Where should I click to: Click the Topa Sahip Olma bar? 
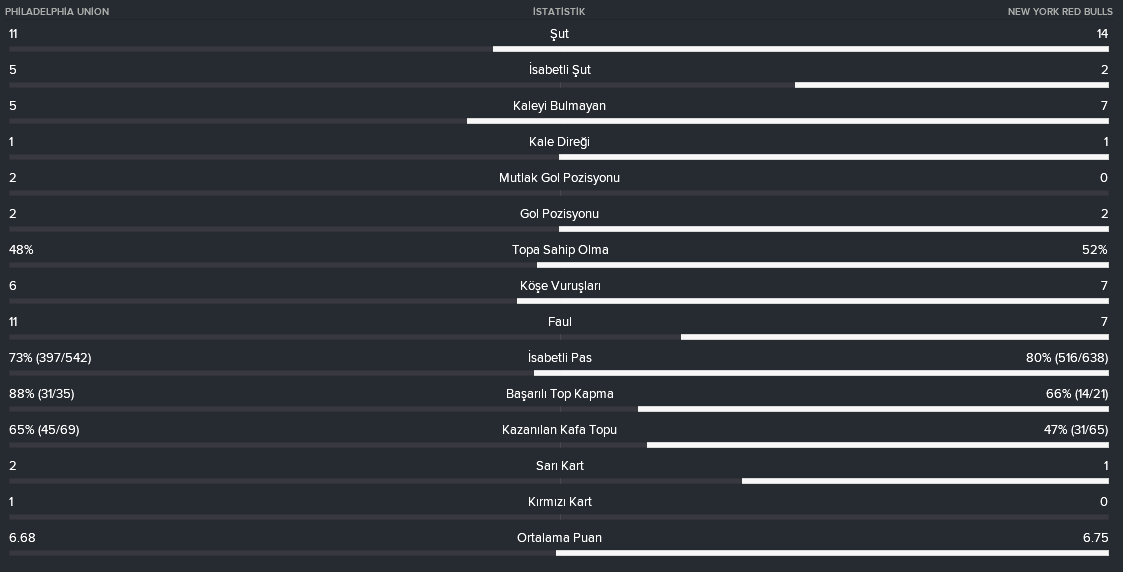coord(559,265)
